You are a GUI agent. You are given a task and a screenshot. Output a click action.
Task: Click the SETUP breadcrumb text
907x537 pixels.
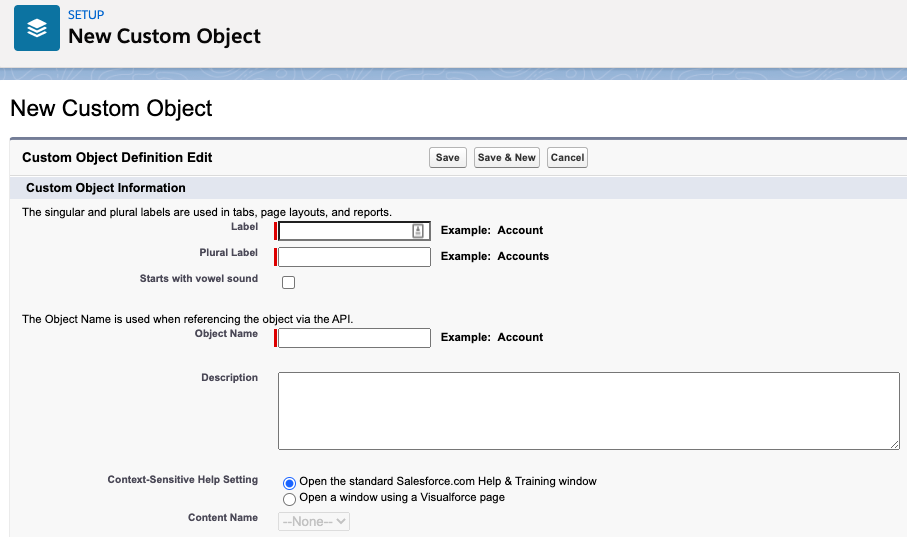(x=86, y=15)
